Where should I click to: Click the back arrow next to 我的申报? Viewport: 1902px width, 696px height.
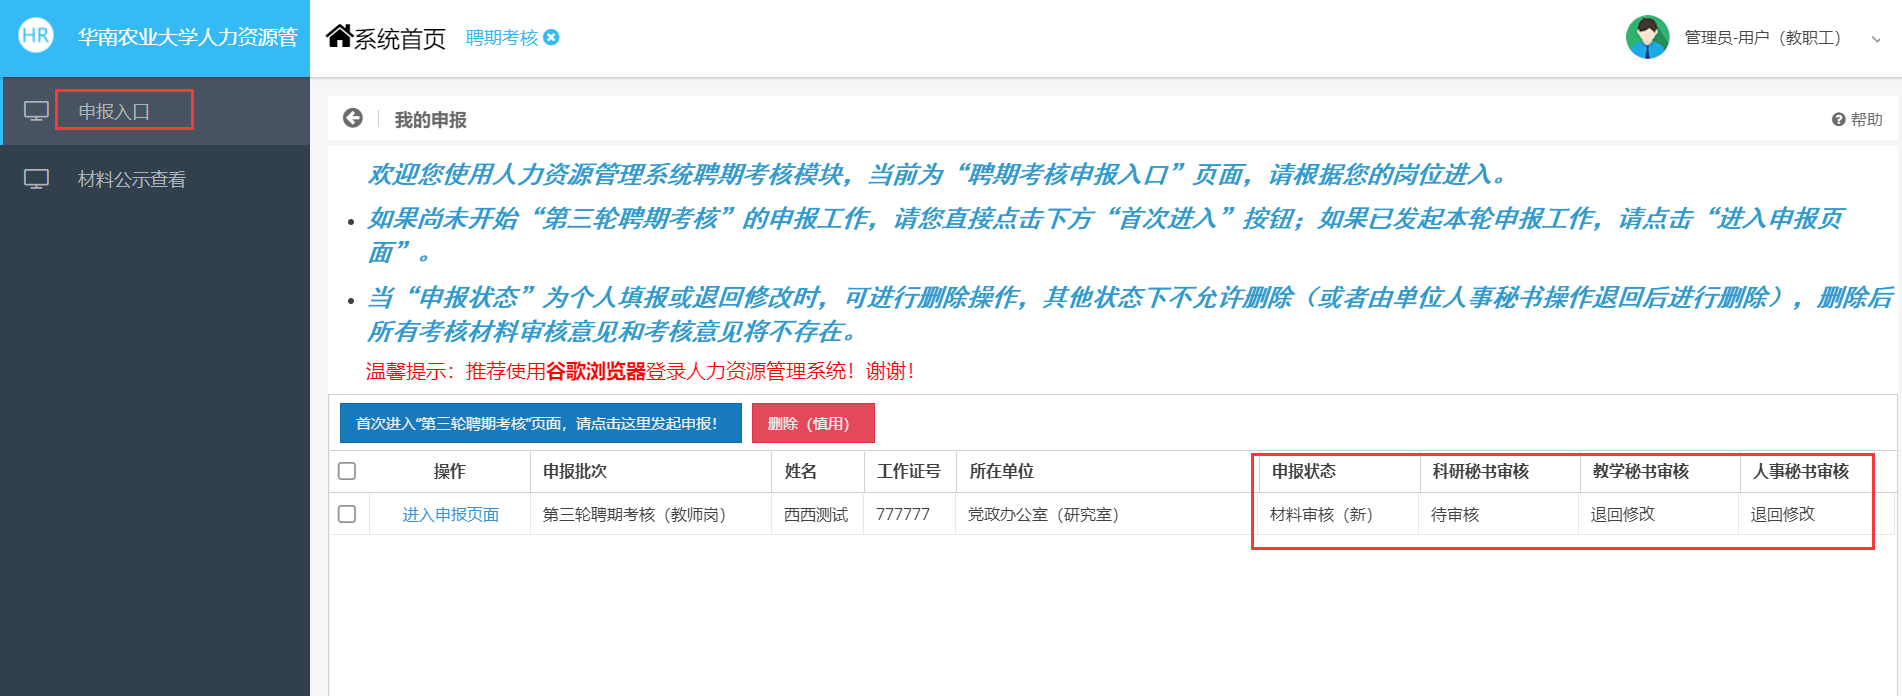pyautogui.click(x=353, y=118)
